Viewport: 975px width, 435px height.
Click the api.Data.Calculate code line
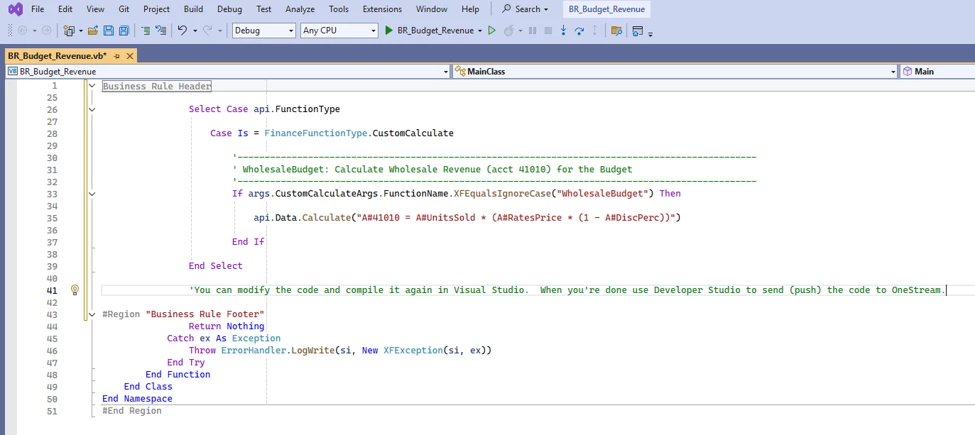pos(468,218)
